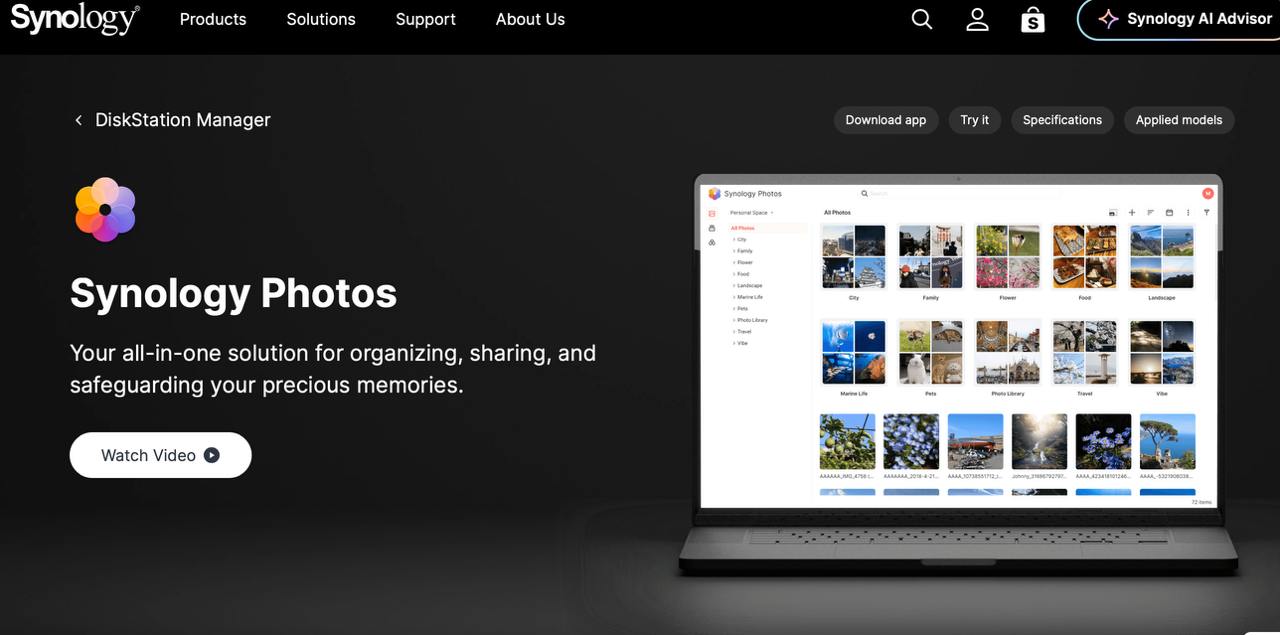This screenshot has width=1280, height=635.
Task: Open the user account icon
Action: point(977,19)
